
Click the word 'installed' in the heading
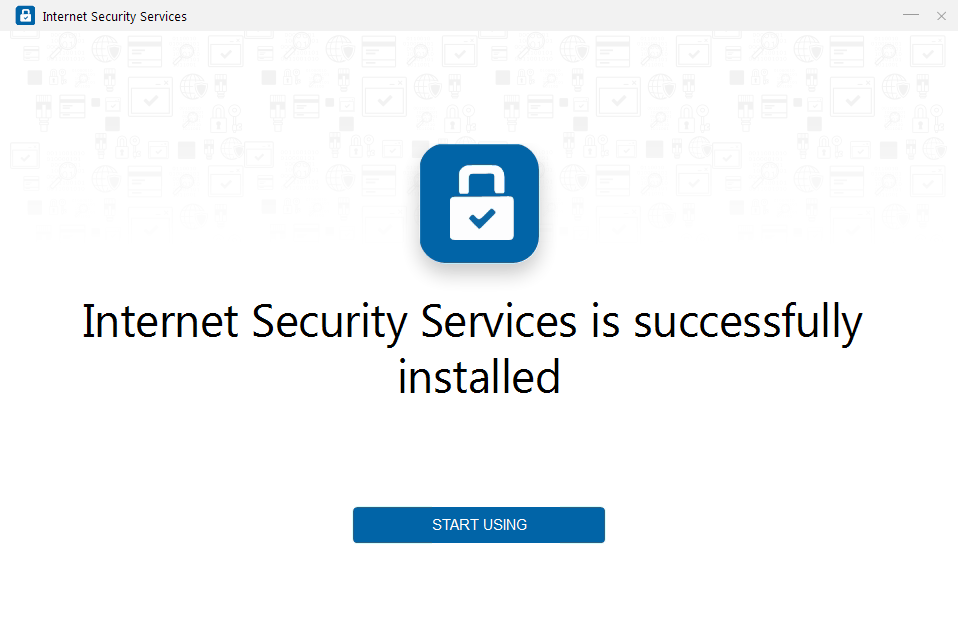(x=479, y=377)
